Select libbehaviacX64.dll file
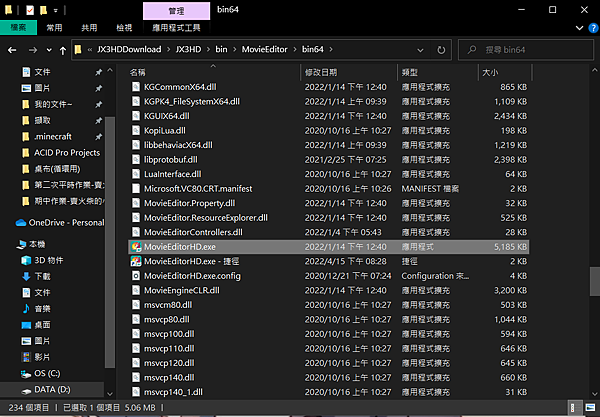Viewport: 600px width, 417px height. click(178, 145)
